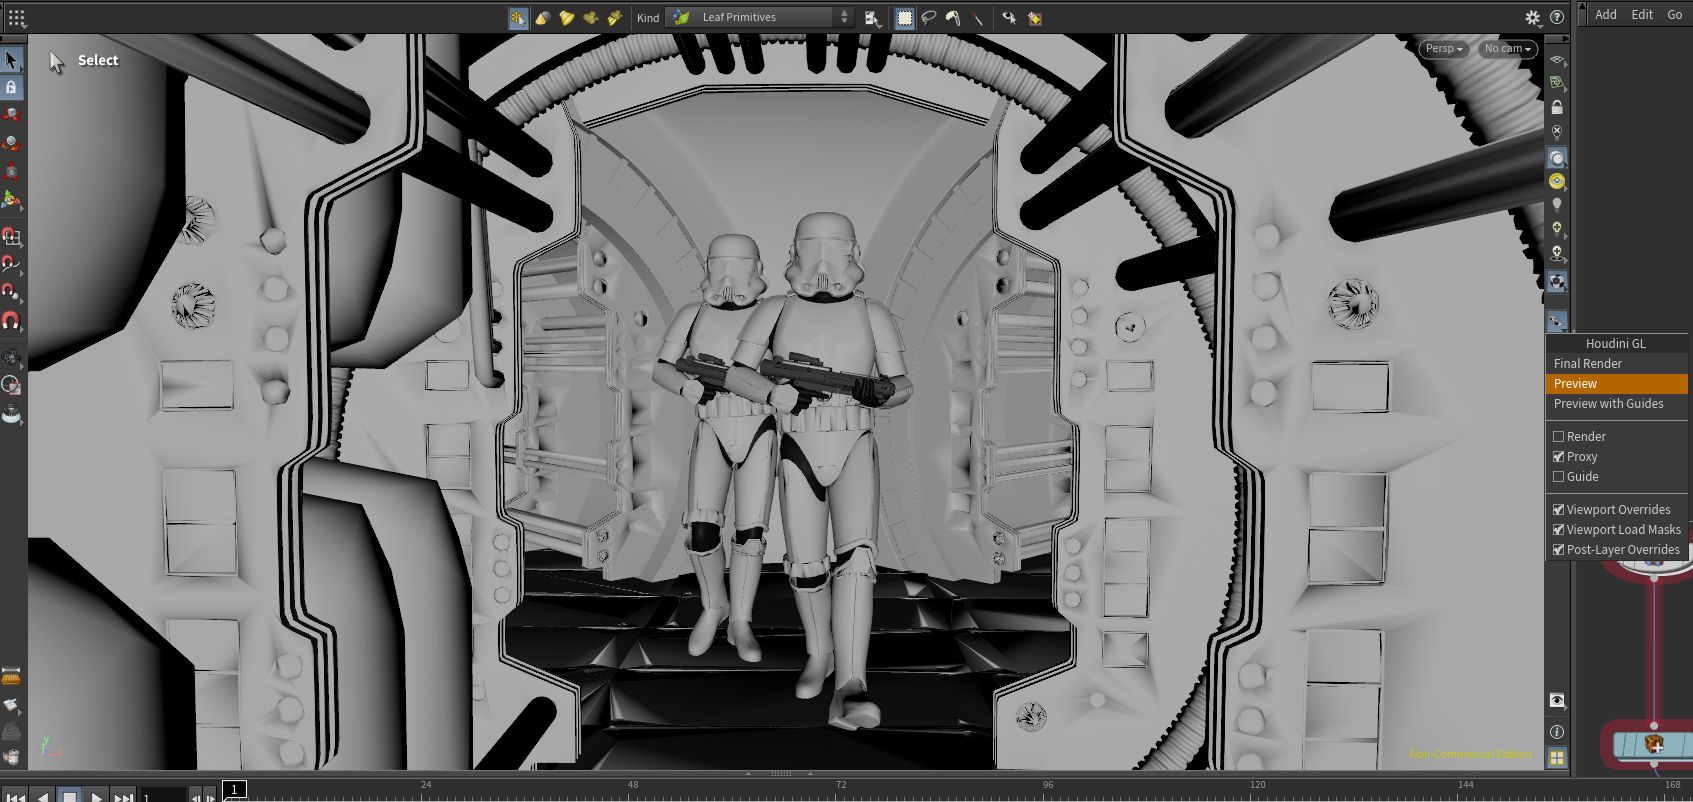Open the Persp viewport menu
The image size is (1693, 802).
1444,49
